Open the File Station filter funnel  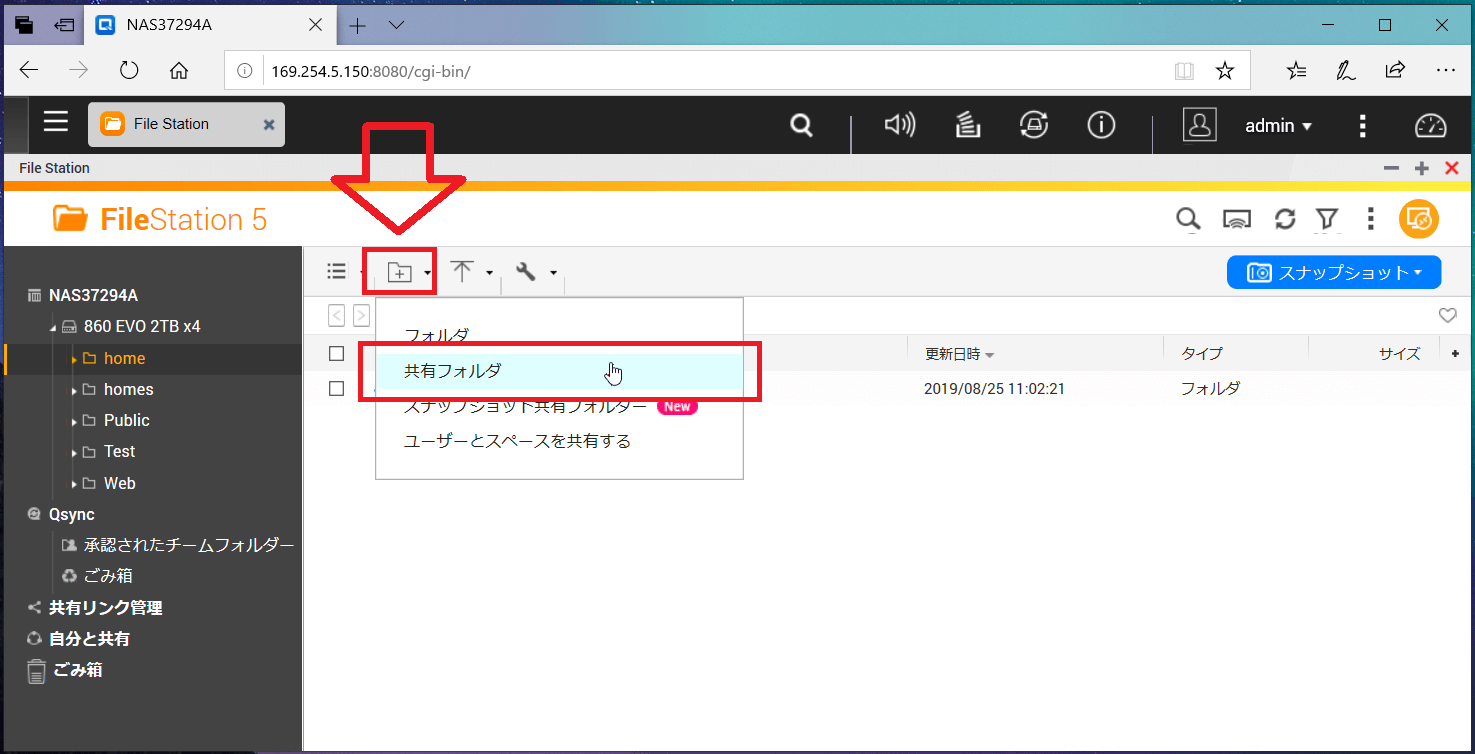click(x=1326, y=219)
